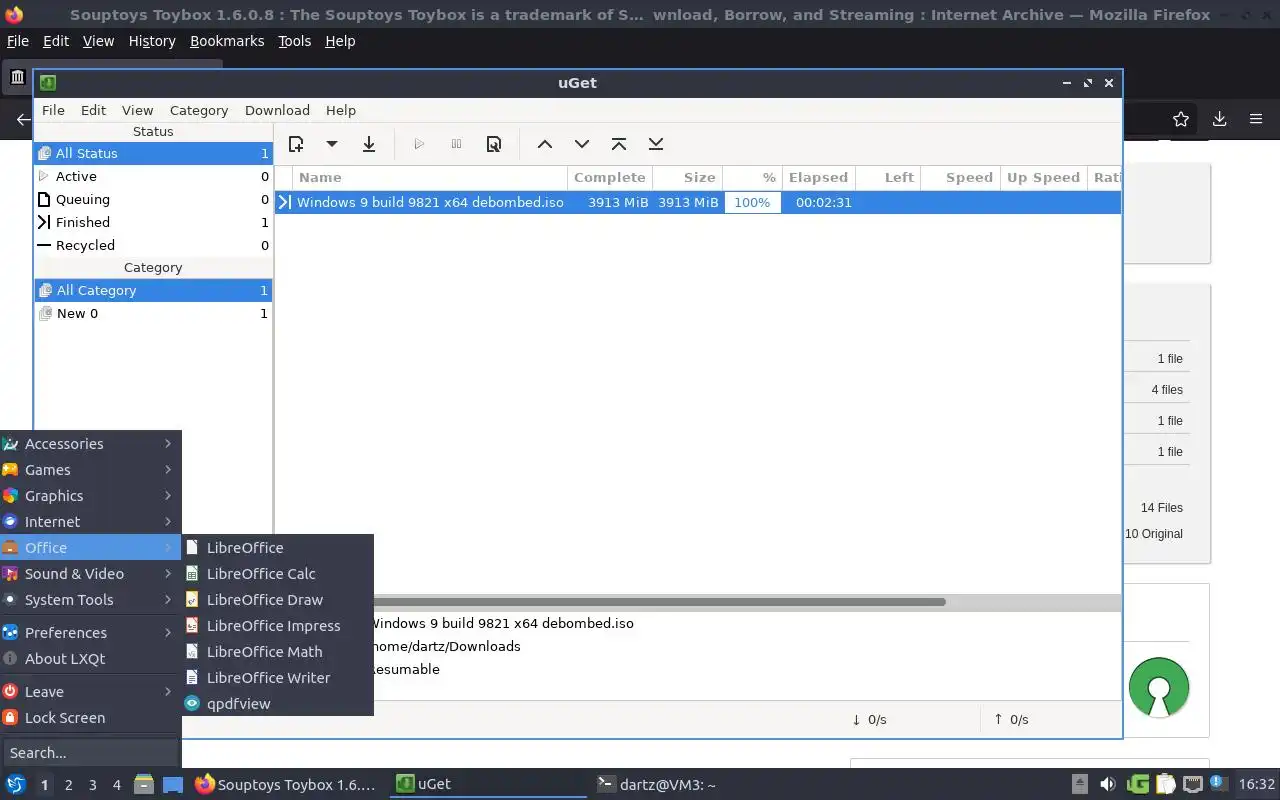Open uGet Edit menu
This screenshot has height=800, width=1280.
pyautogui.click(x=93, y=110)
